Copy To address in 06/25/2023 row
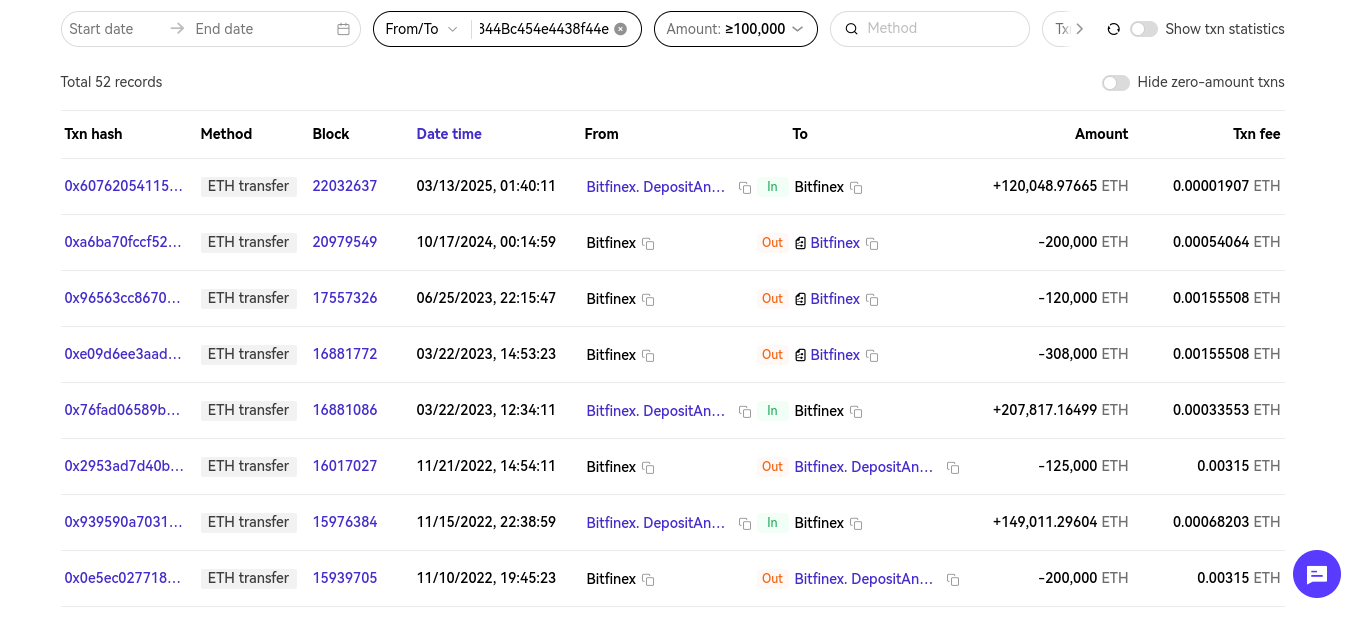 872,300
